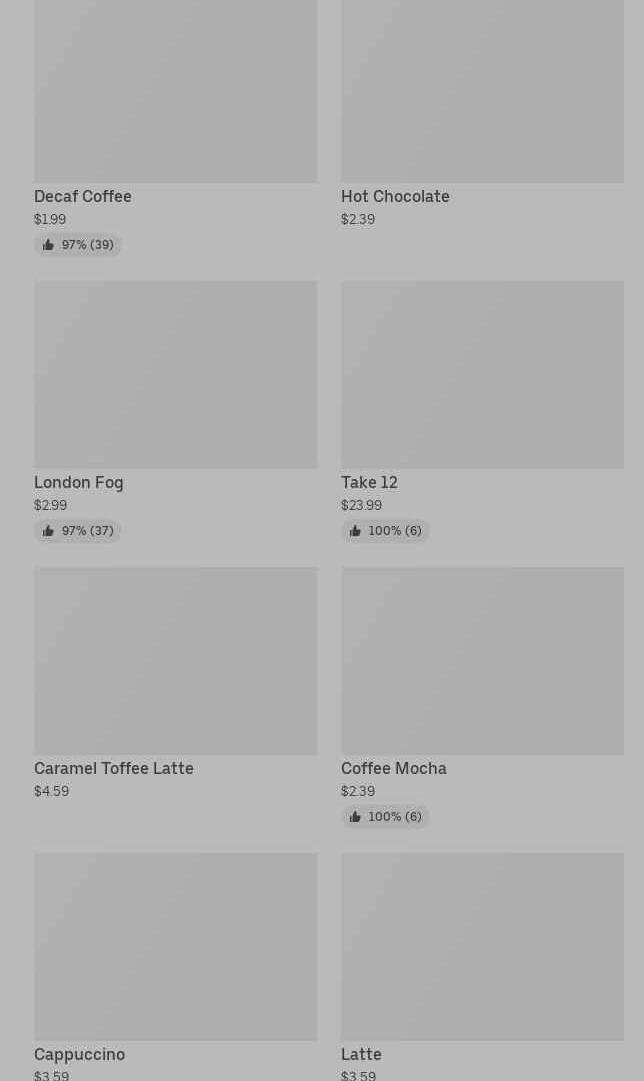Select the London Fog item name
Image resolution: width=644 pixels, height=1081 pixels.
click(79, 483)
